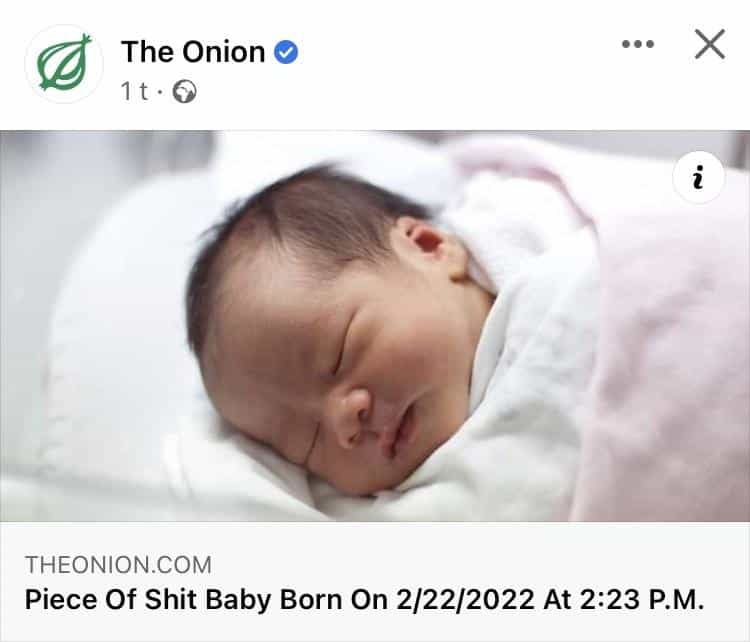
Task: Click The Onion's green onion logo avatar
Action: click(64, 64)
